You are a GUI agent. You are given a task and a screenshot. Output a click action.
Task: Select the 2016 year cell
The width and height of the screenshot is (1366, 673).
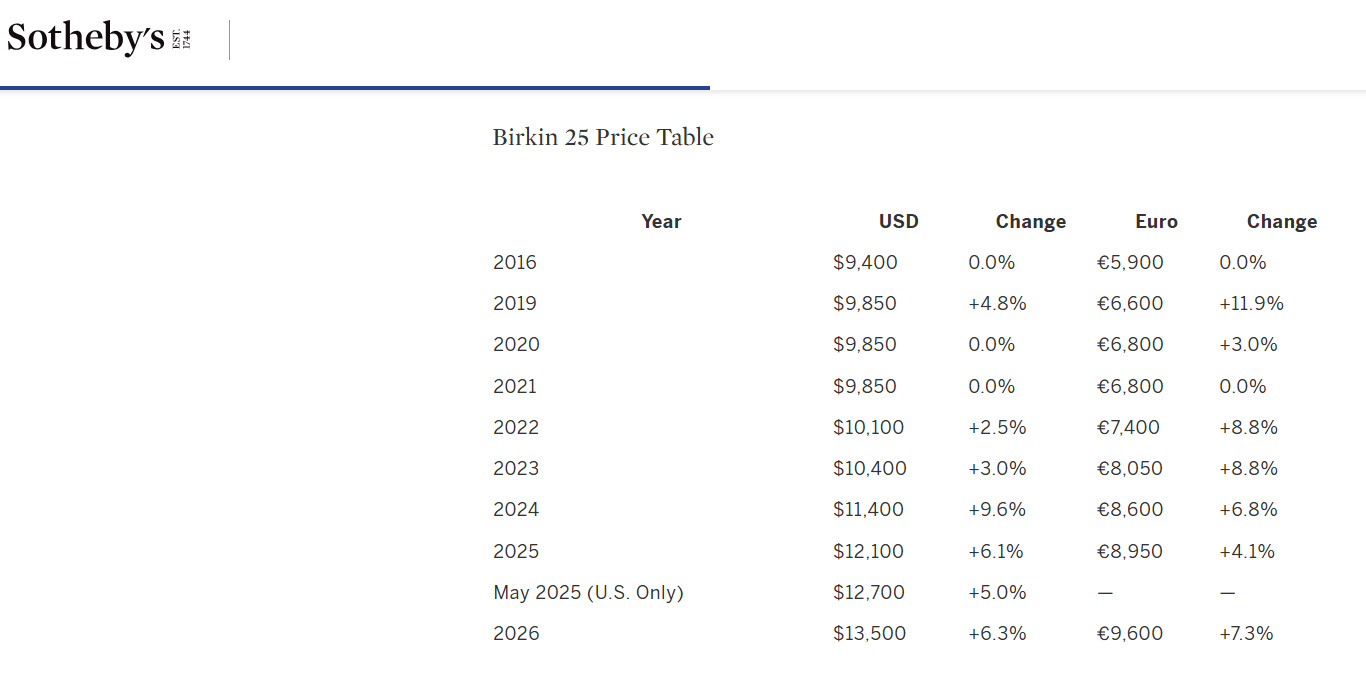tap(515, 263)
